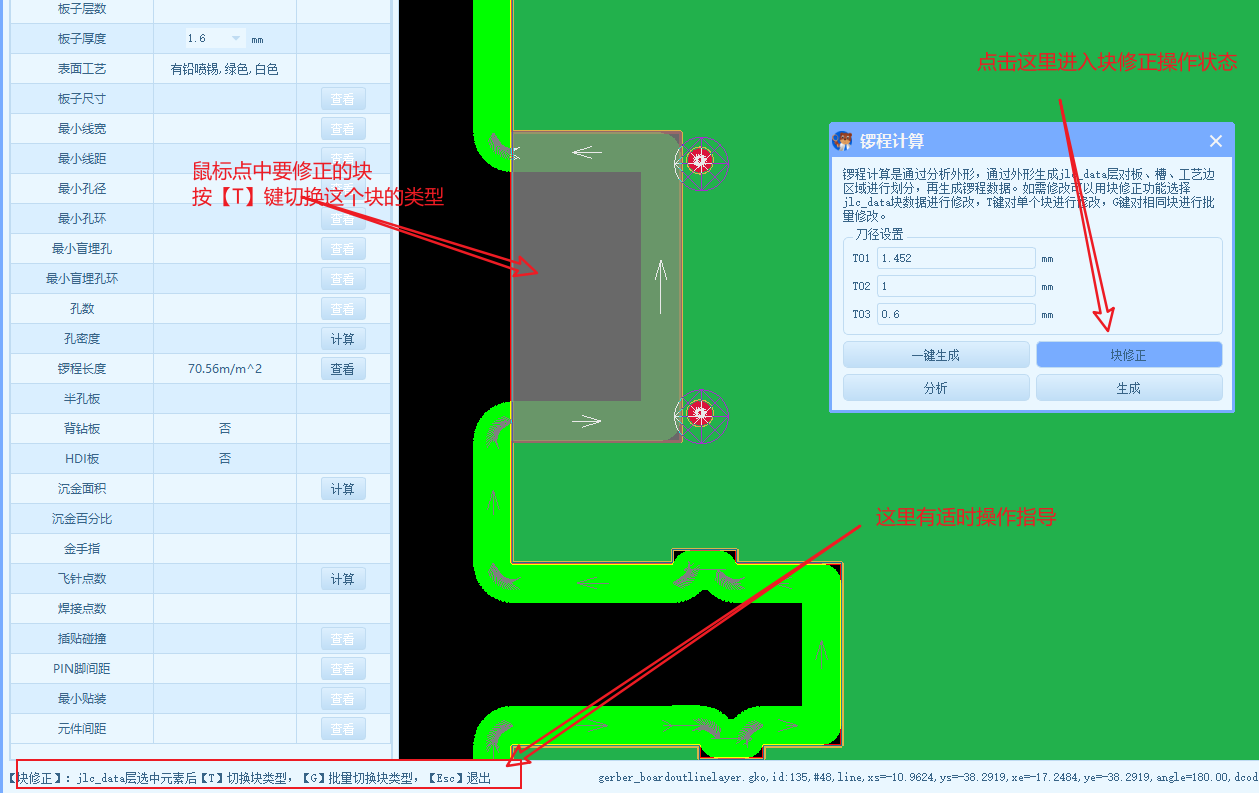Click 计算 for 飞针点数 row
Viewport: 1259px width, 793px height.
click(342, 579)
